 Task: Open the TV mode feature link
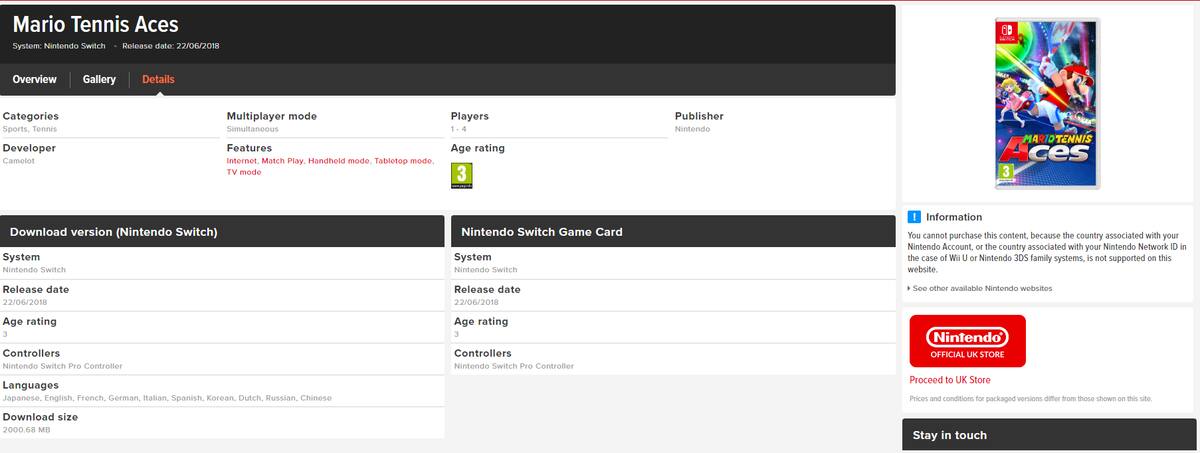point(244,172)
